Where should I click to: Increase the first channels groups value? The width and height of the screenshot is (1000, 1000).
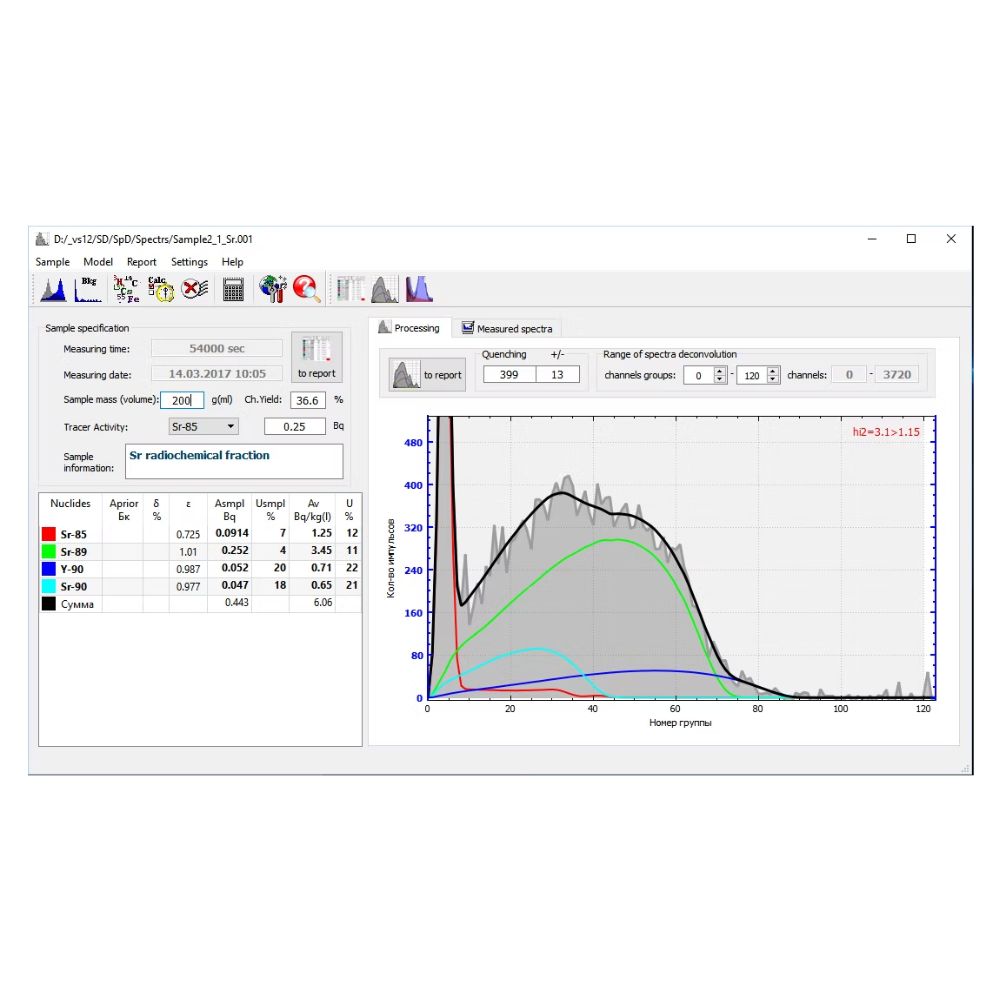(x=719, y=370)
